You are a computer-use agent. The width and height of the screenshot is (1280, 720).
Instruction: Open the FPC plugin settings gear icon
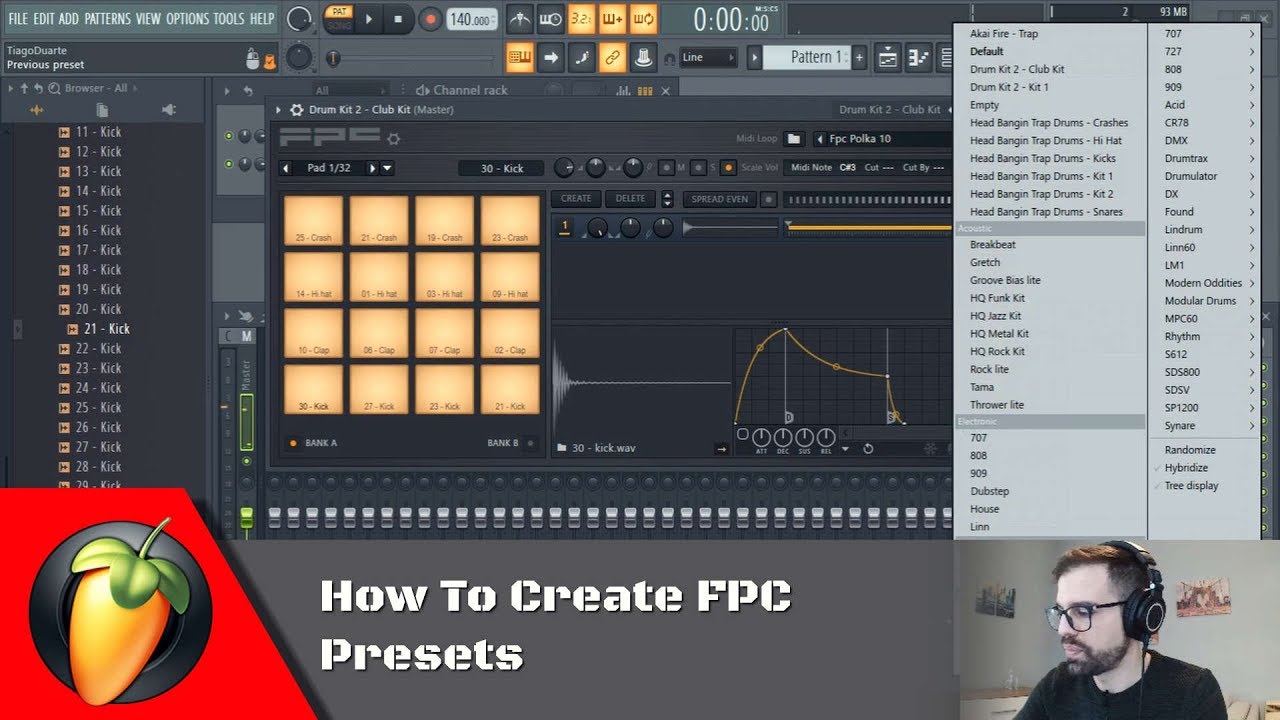click(296, 110)
